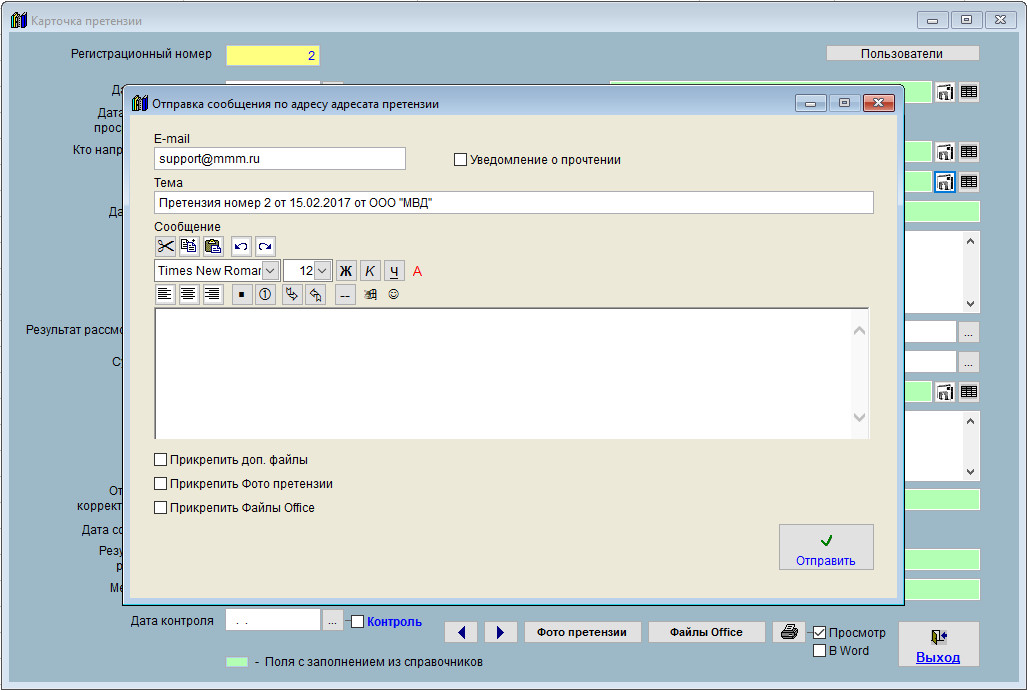Click the printer icon
Screen dimensions: 1027x690
tap(789, 632)
